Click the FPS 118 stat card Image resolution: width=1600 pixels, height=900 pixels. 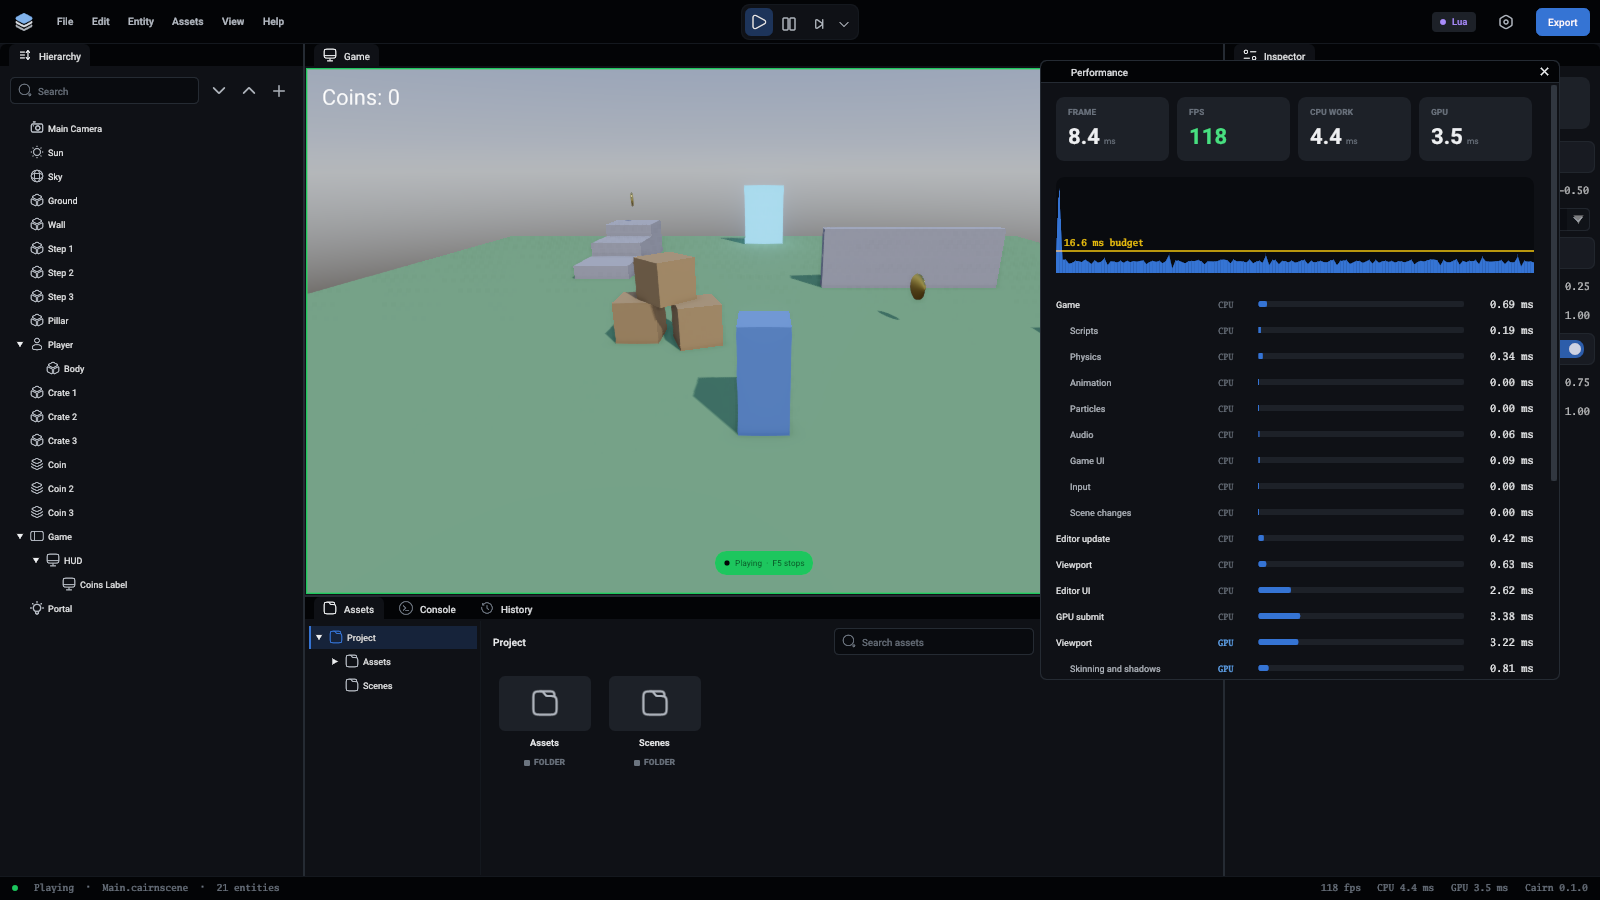pos(1233,129)
